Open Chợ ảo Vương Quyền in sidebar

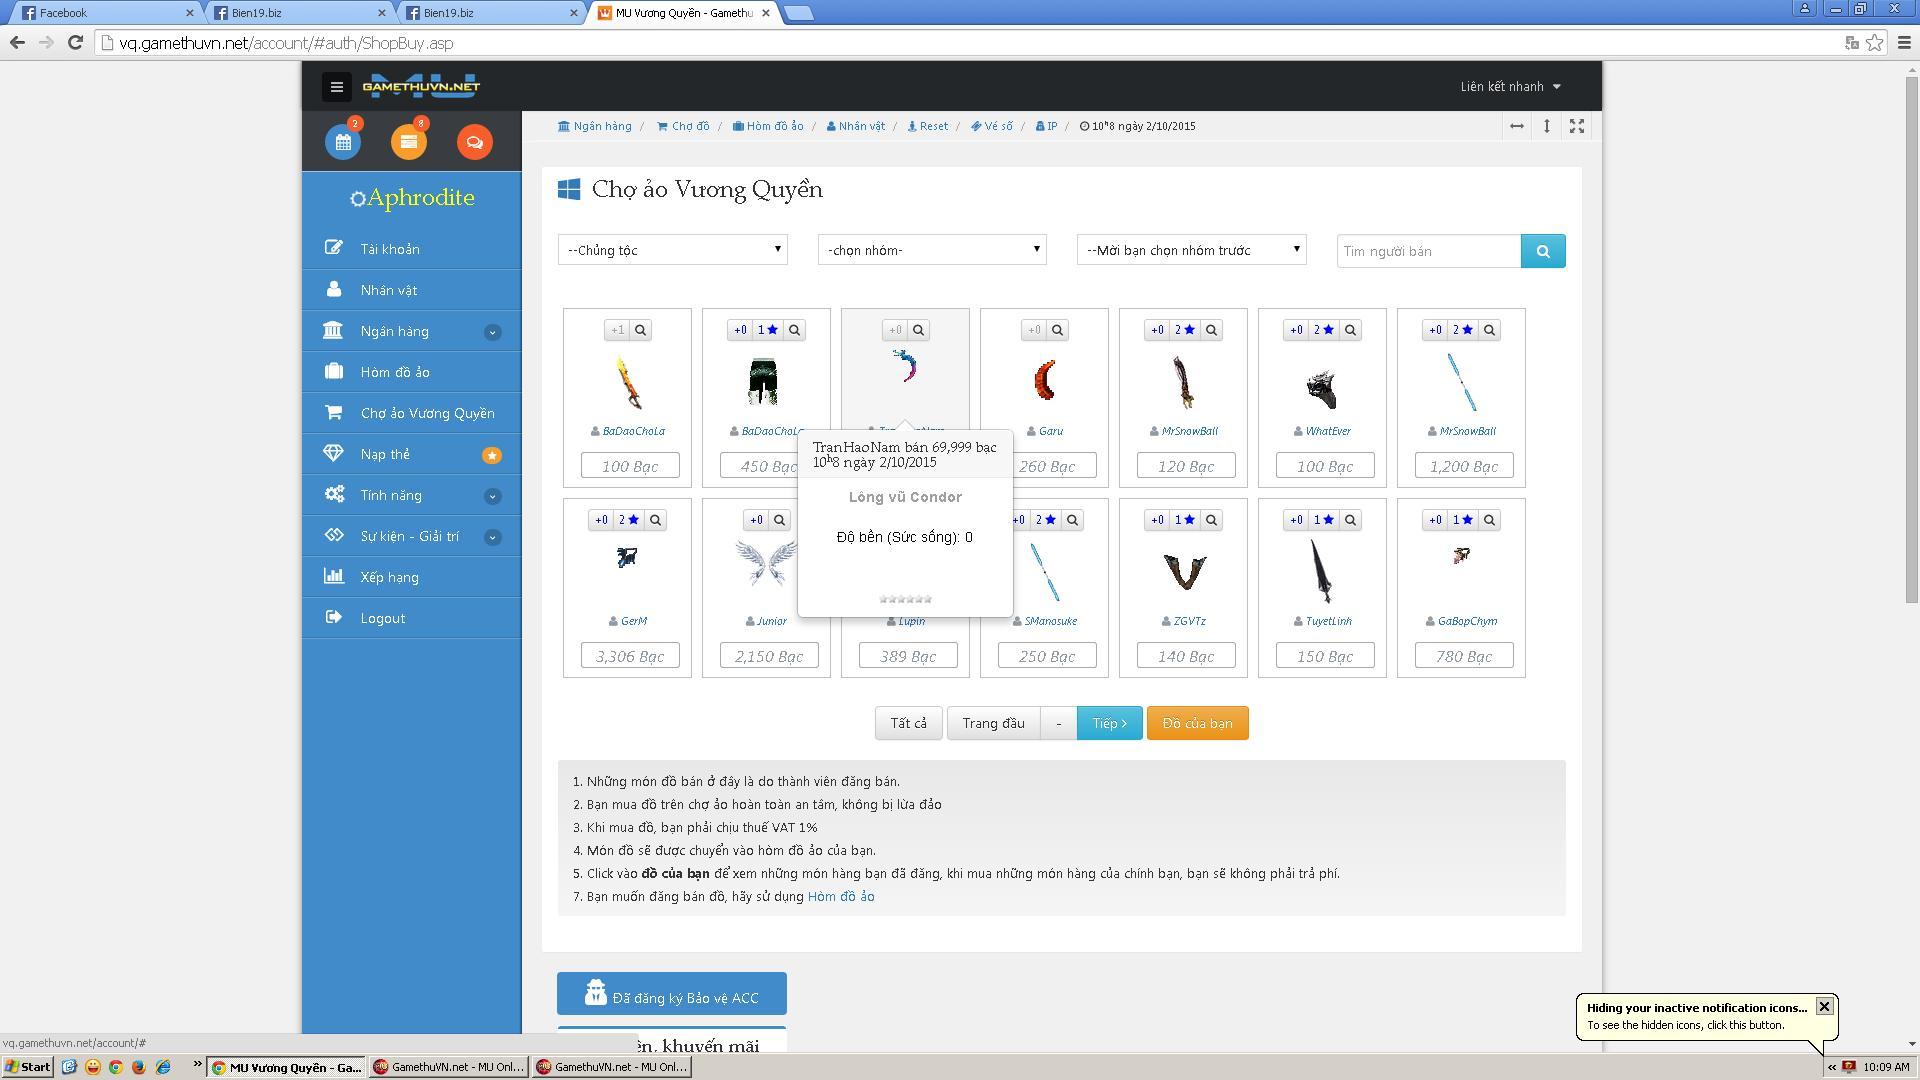[412, 413]
